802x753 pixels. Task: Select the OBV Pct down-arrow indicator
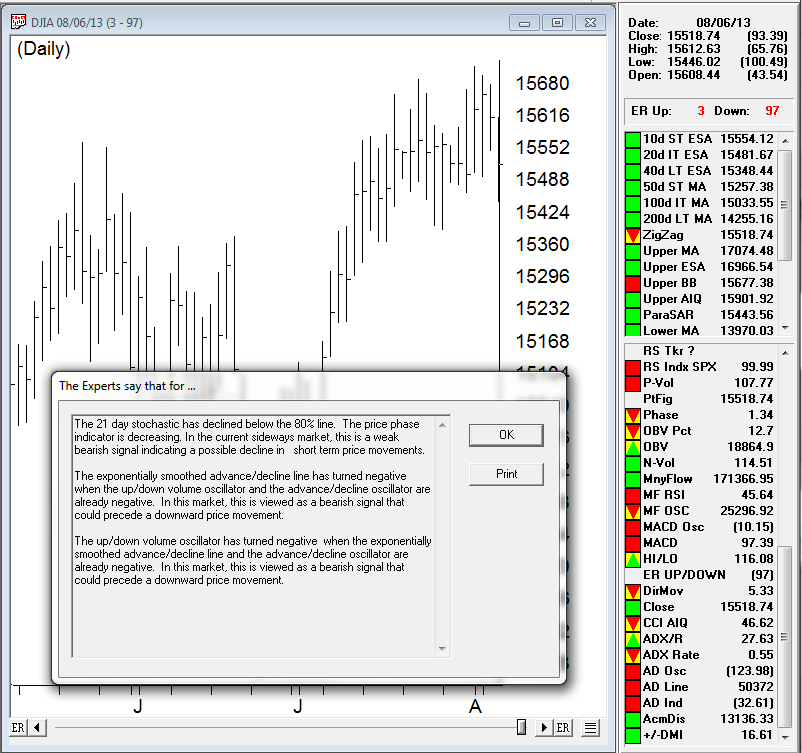click(633, 431)
